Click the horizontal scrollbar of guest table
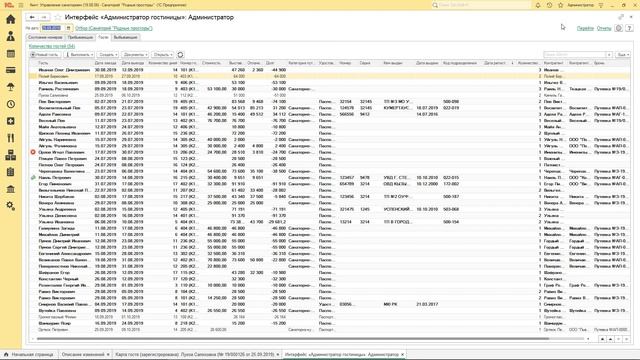 (x=293, y=338)
